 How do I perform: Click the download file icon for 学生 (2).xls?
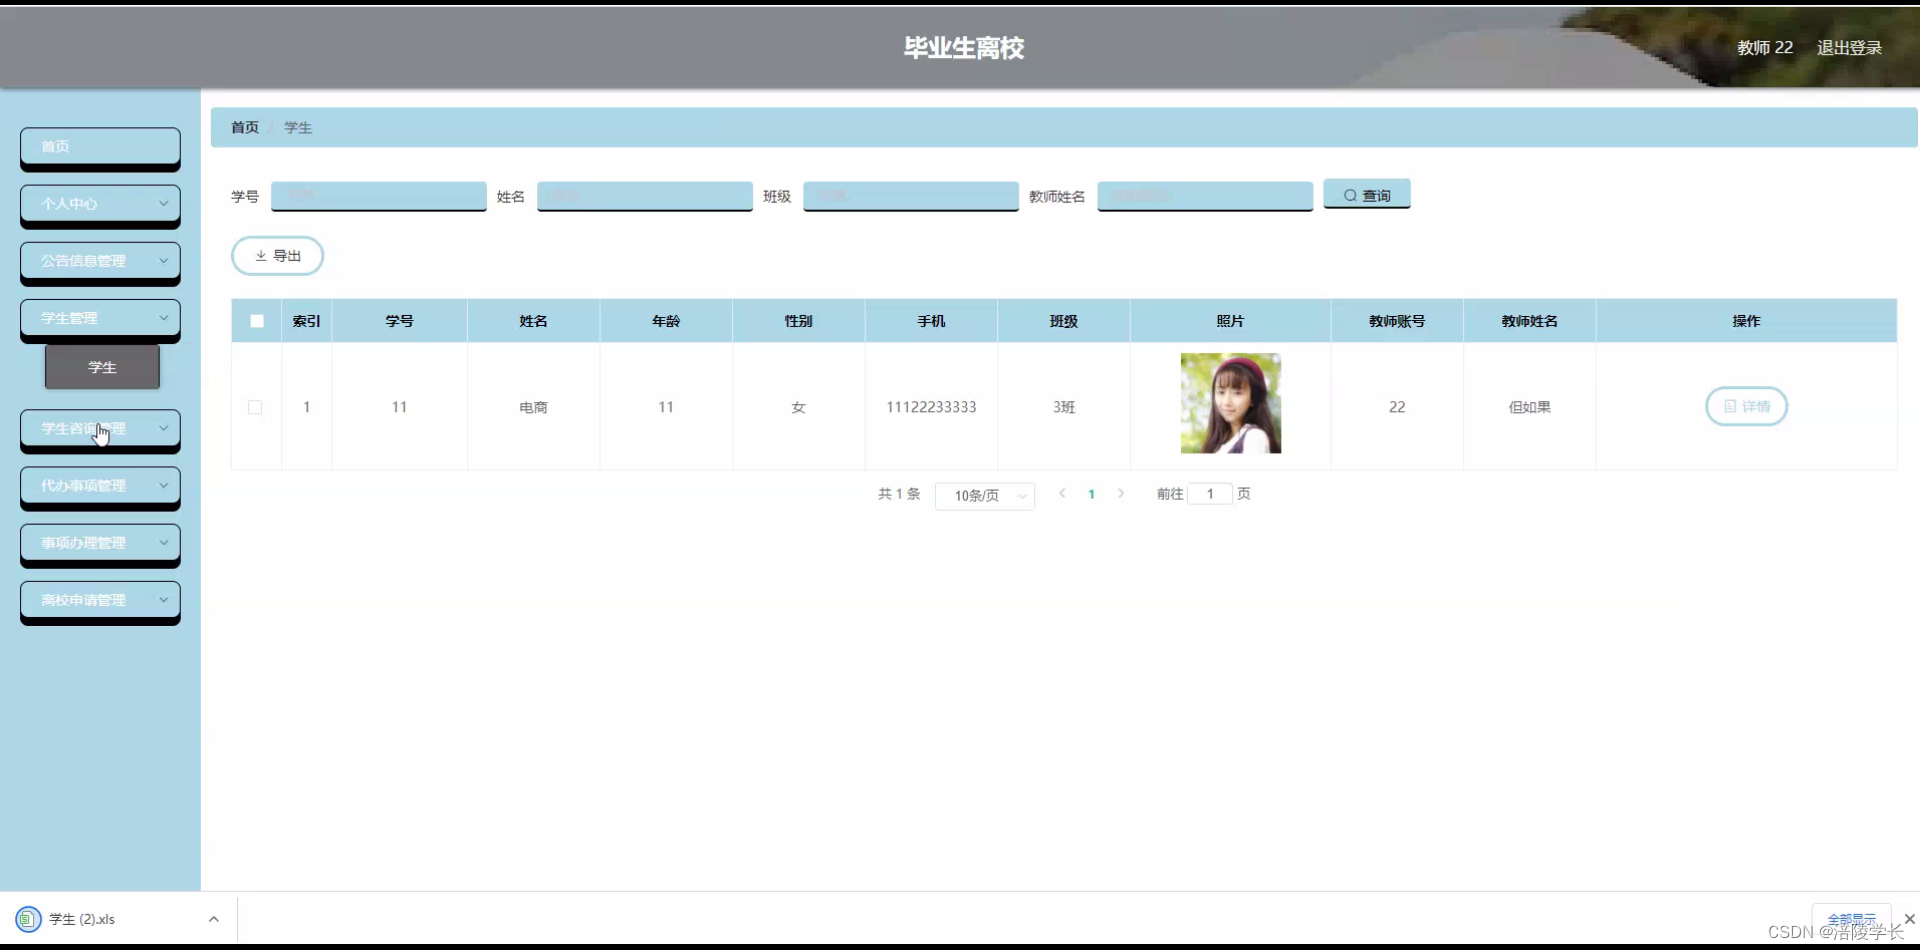pos(27,918)
